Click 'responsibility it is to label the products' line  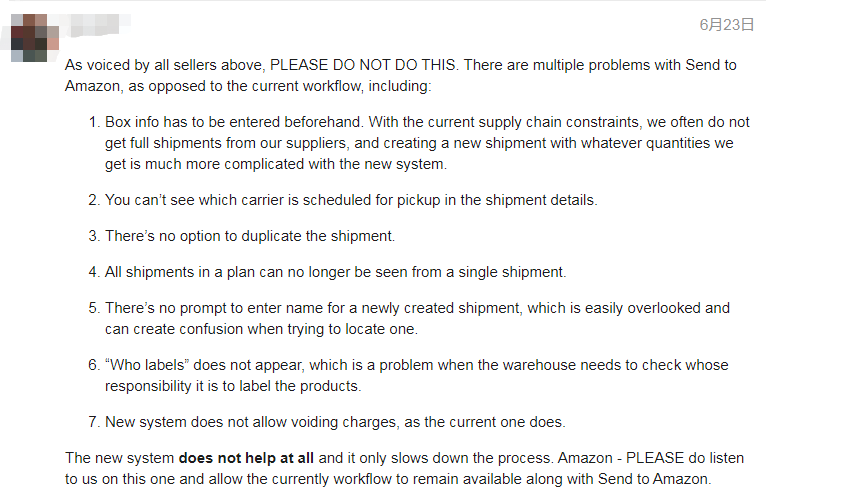[x=233, y=386]
